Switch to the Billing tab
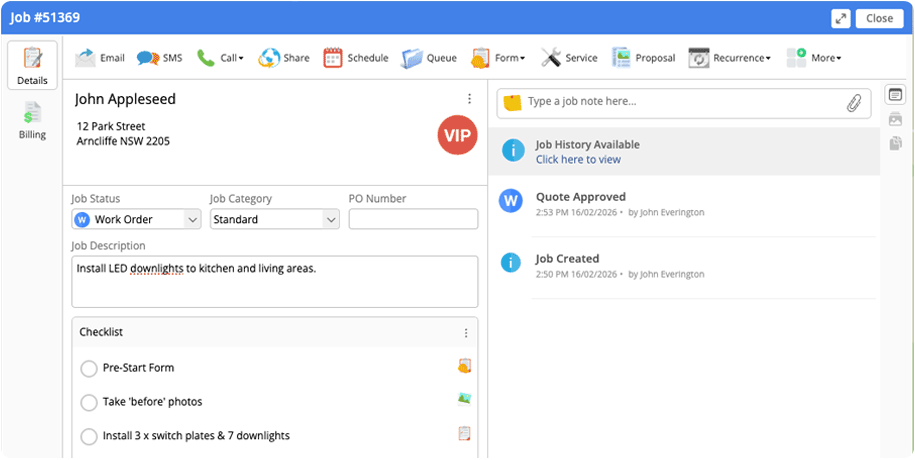The height and width of the screenshot is (460, 915). [32, 121]
